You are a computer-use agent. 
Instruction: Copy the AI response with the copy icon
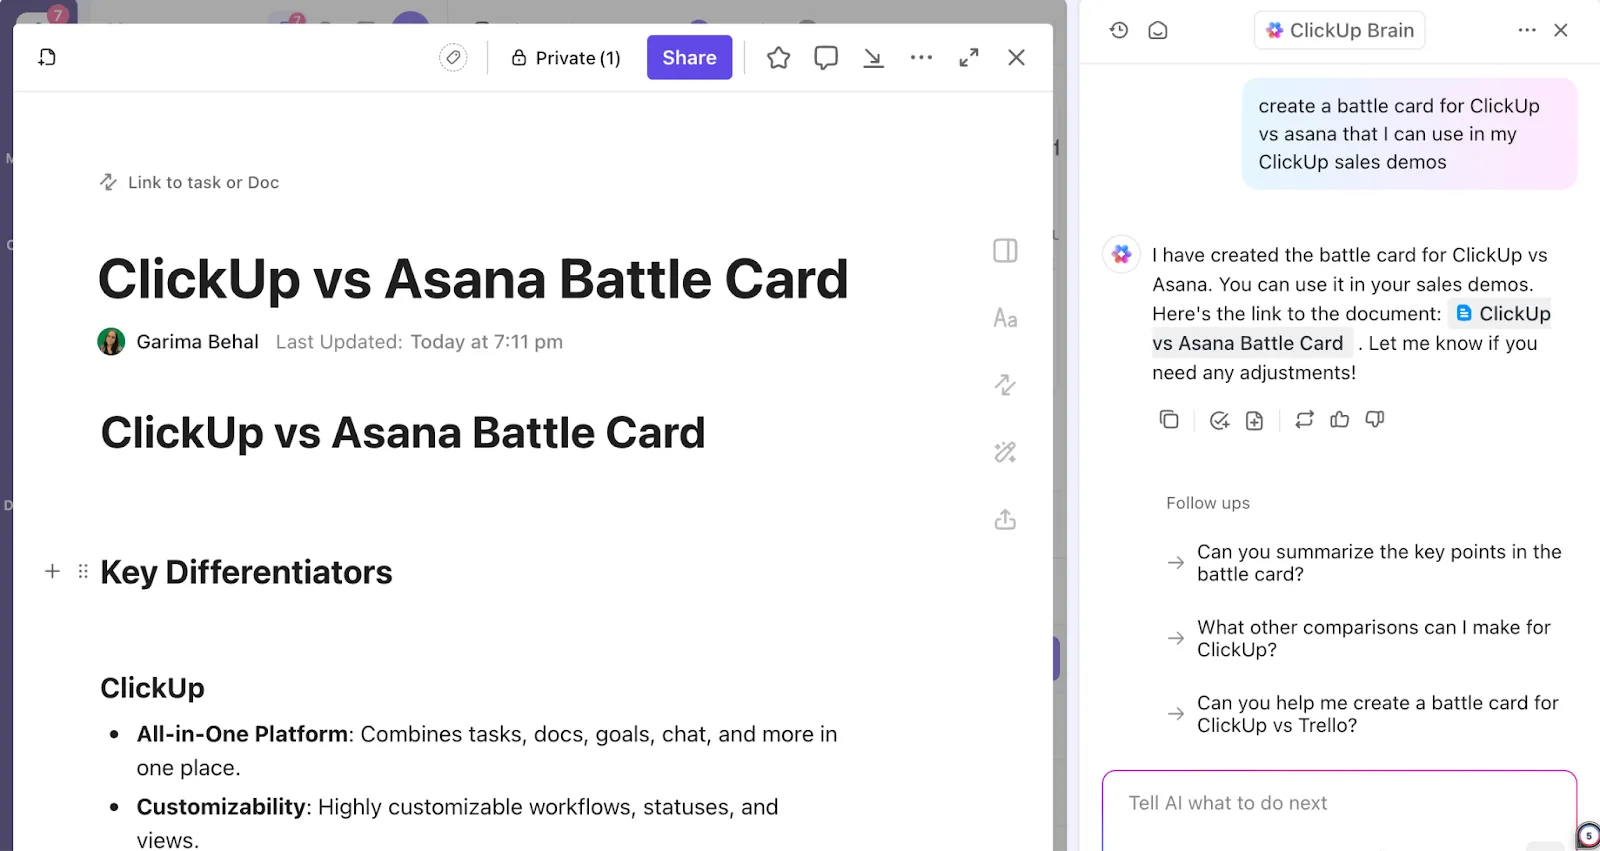1169,420
